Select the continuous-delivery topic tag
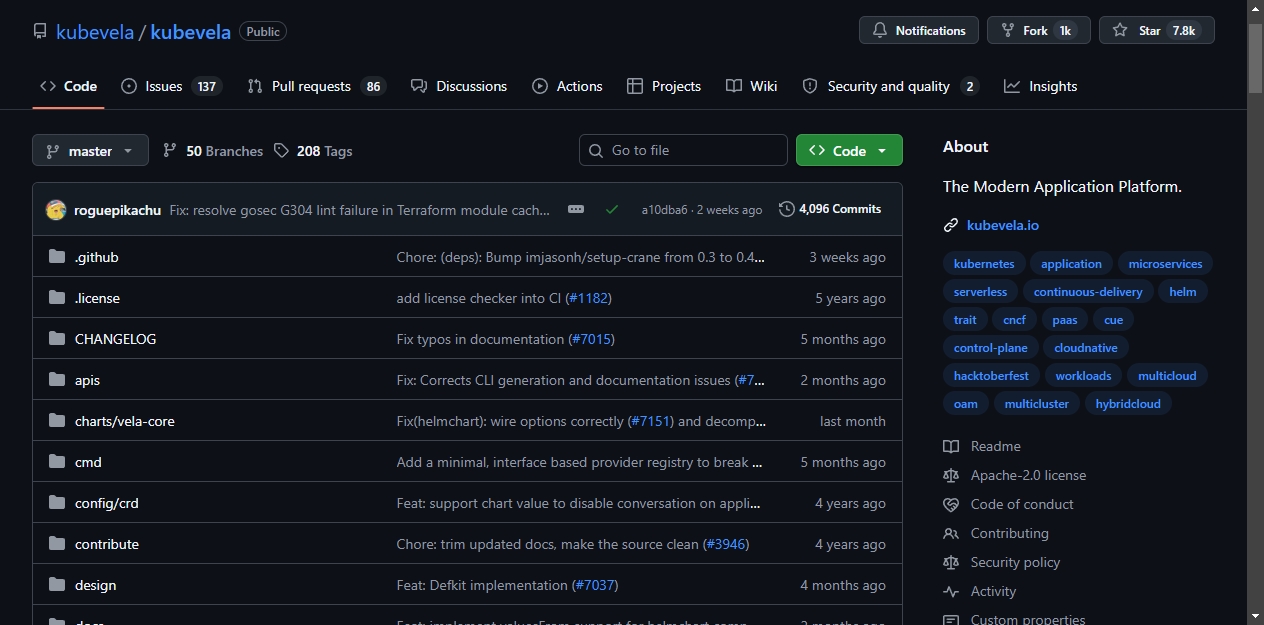The width and height of the screenshot is (1264, 625). click(x=1088, y=292)
